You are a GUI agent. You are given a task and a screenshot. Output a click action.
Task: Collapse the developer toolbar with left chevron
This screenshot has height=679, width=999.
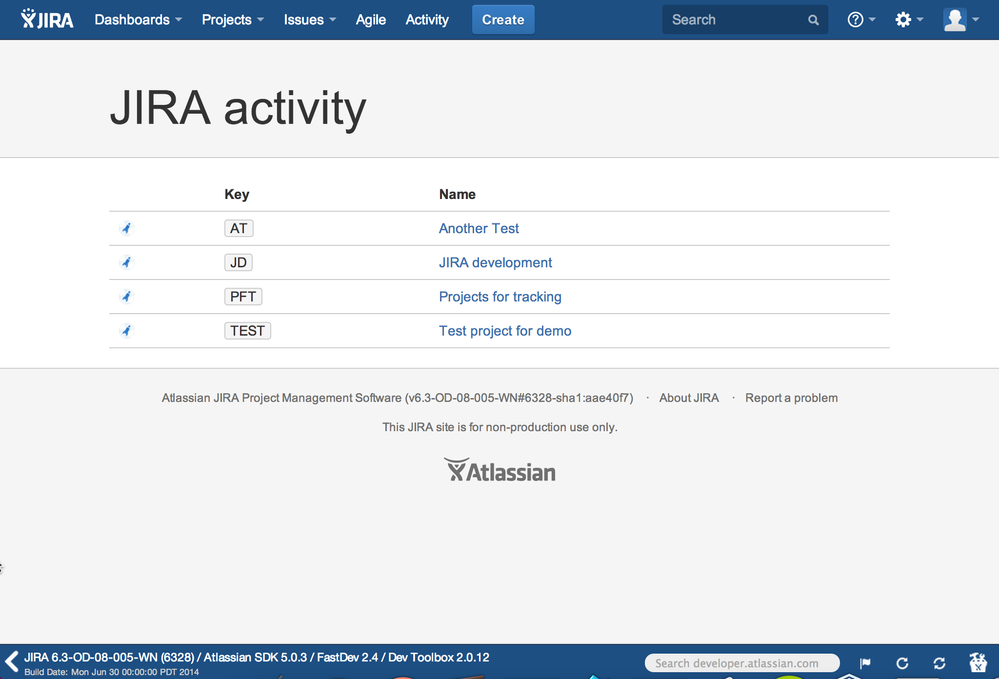tap(11, 661)
